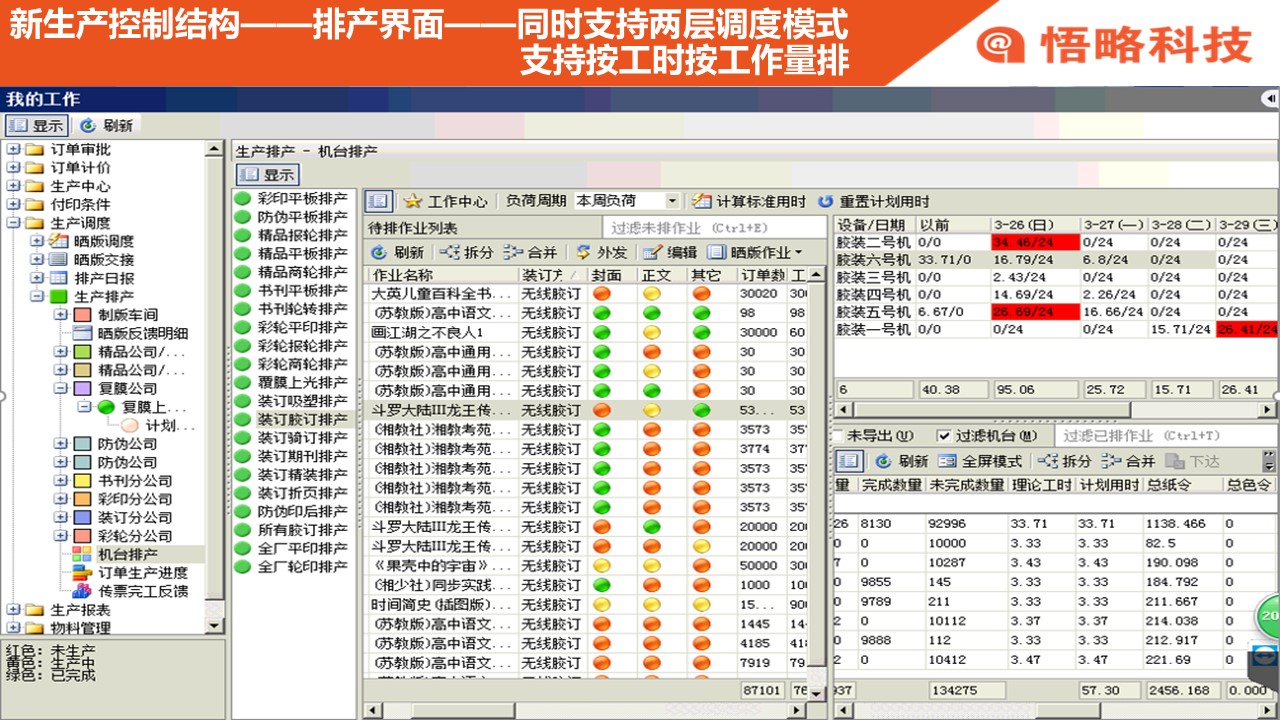Uncheck the 过滤机台 checkbox
1280x720 pixels.
tap(943, 436)
